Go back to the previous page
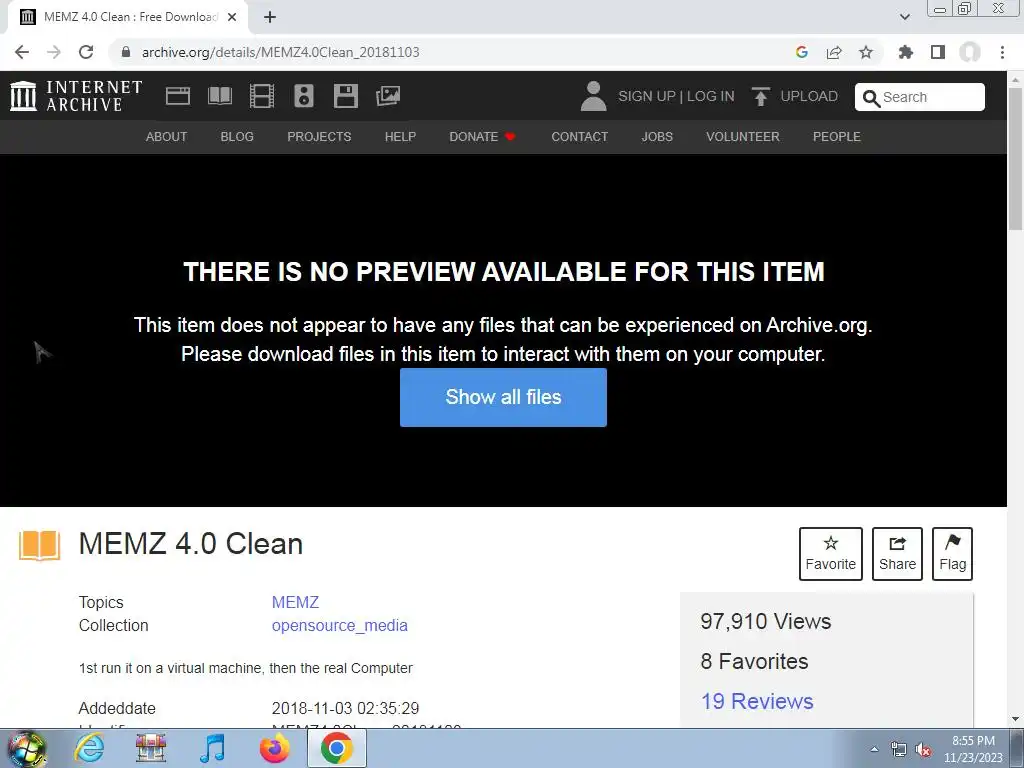Screen dimensions: 1024x768 (x=22, y=52)
